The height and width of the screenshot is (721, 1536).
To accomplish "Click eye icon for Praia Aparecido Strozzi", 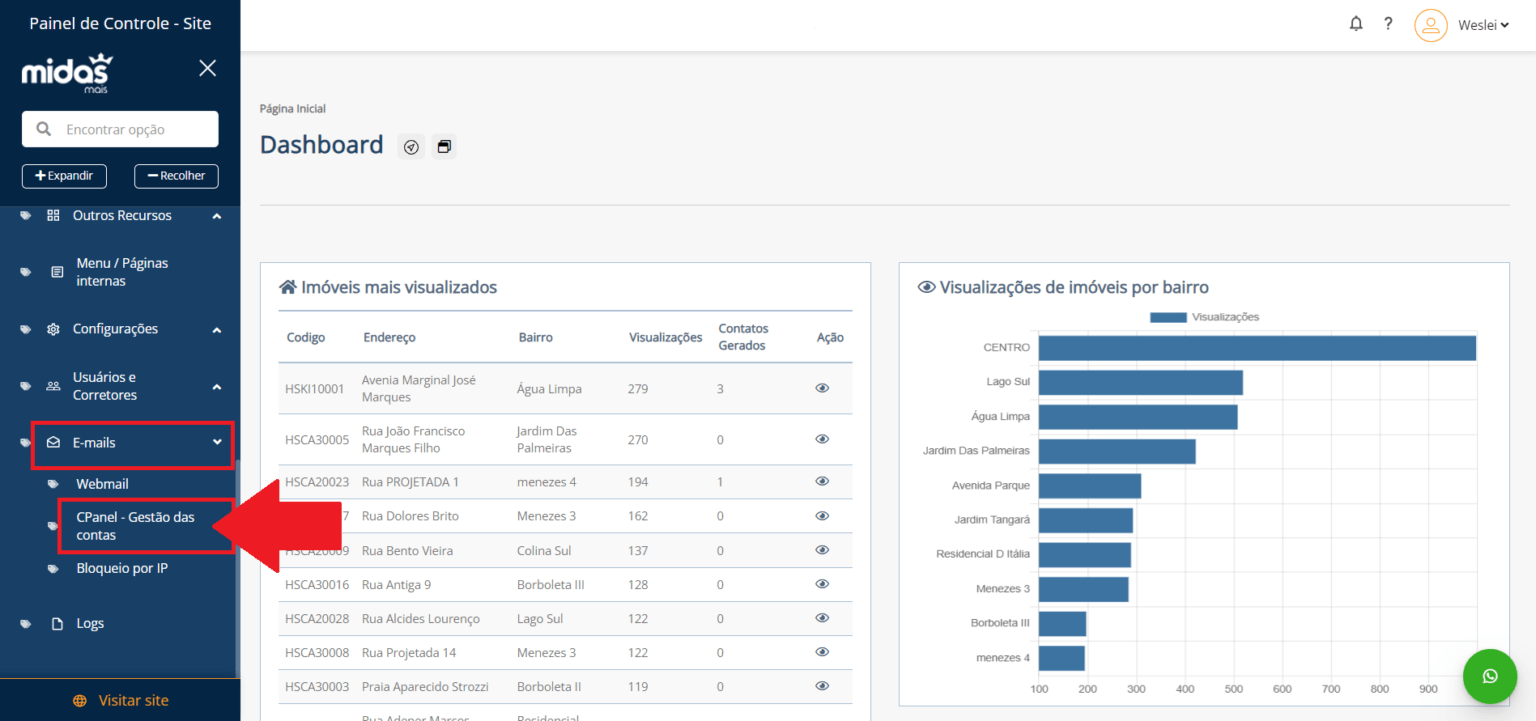I will pyautogui.click(x=822, y=686).
